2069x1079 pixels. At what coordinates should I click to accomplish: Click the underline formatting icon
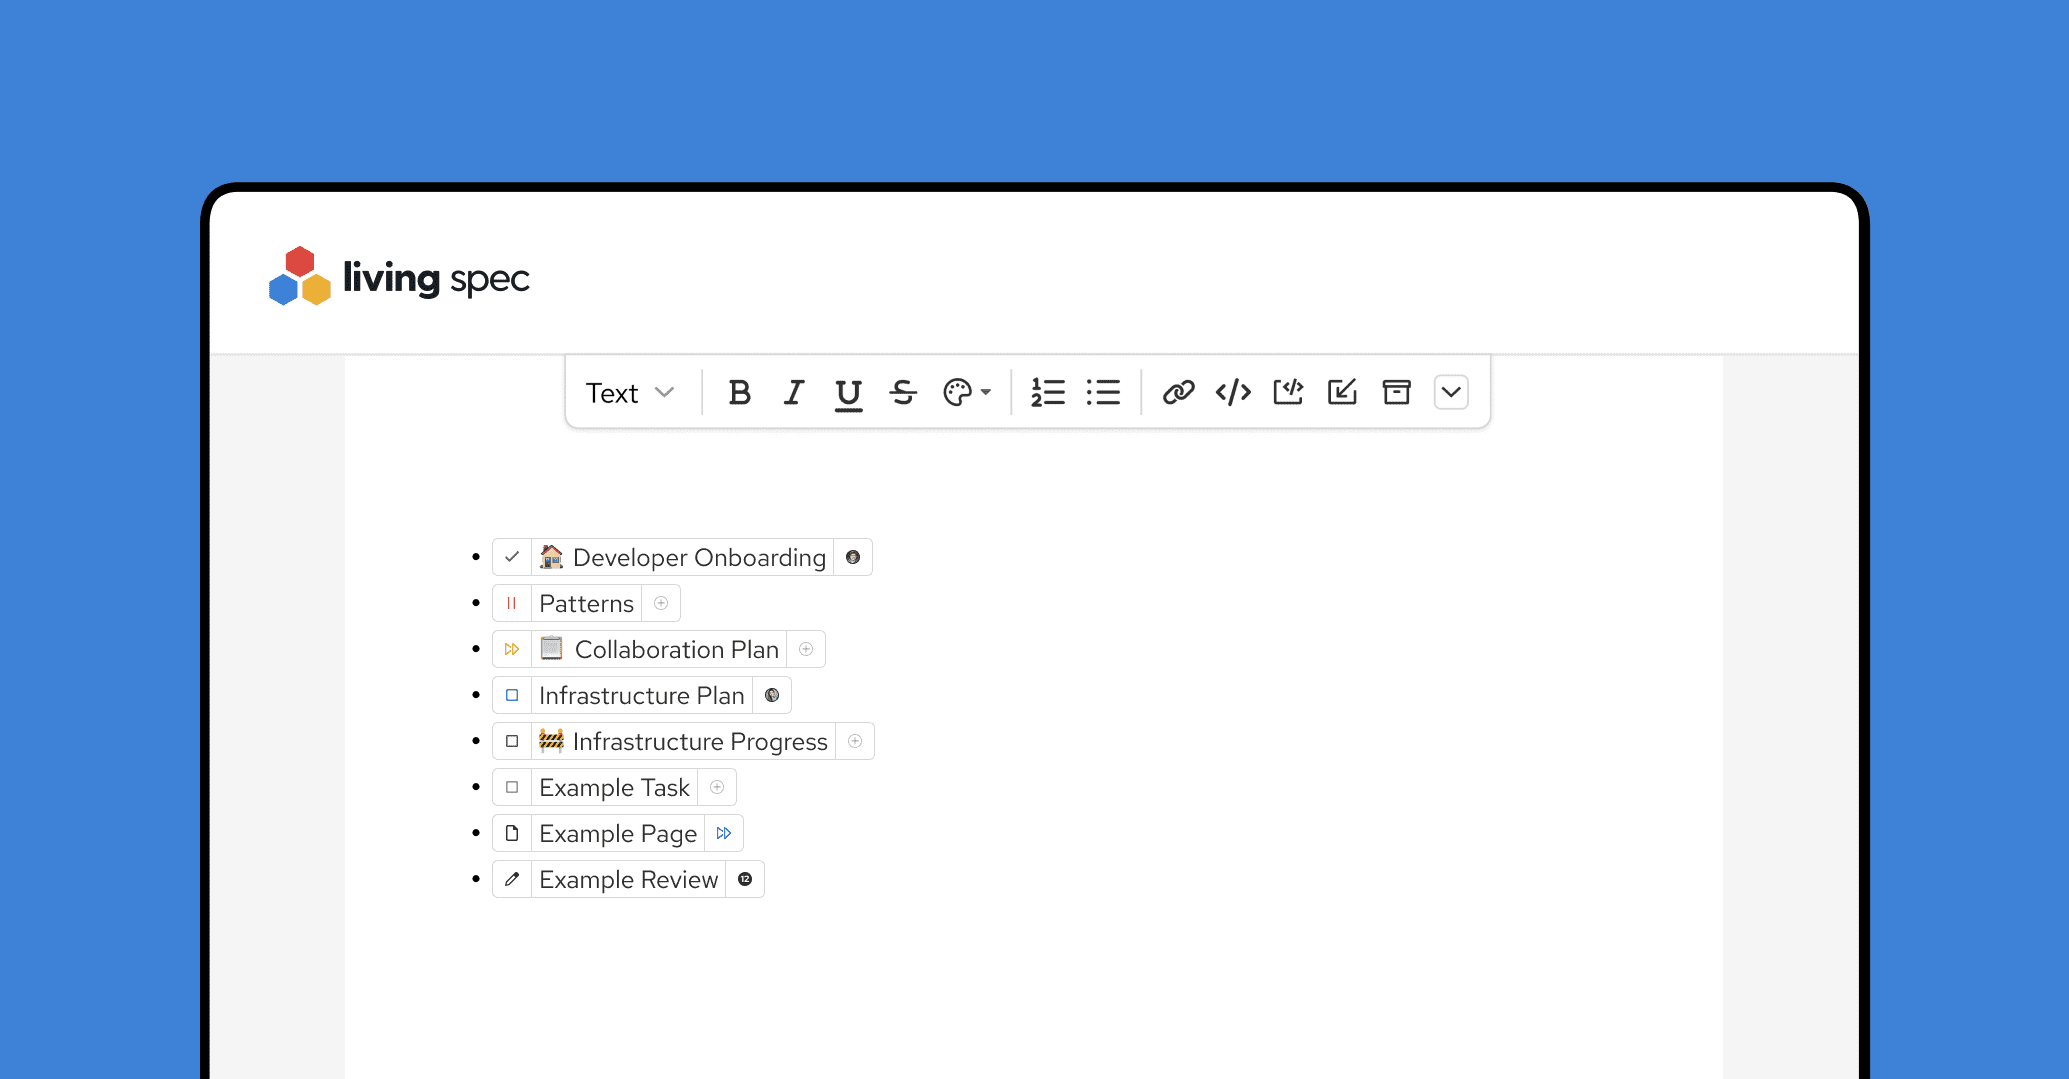[848, 393]
